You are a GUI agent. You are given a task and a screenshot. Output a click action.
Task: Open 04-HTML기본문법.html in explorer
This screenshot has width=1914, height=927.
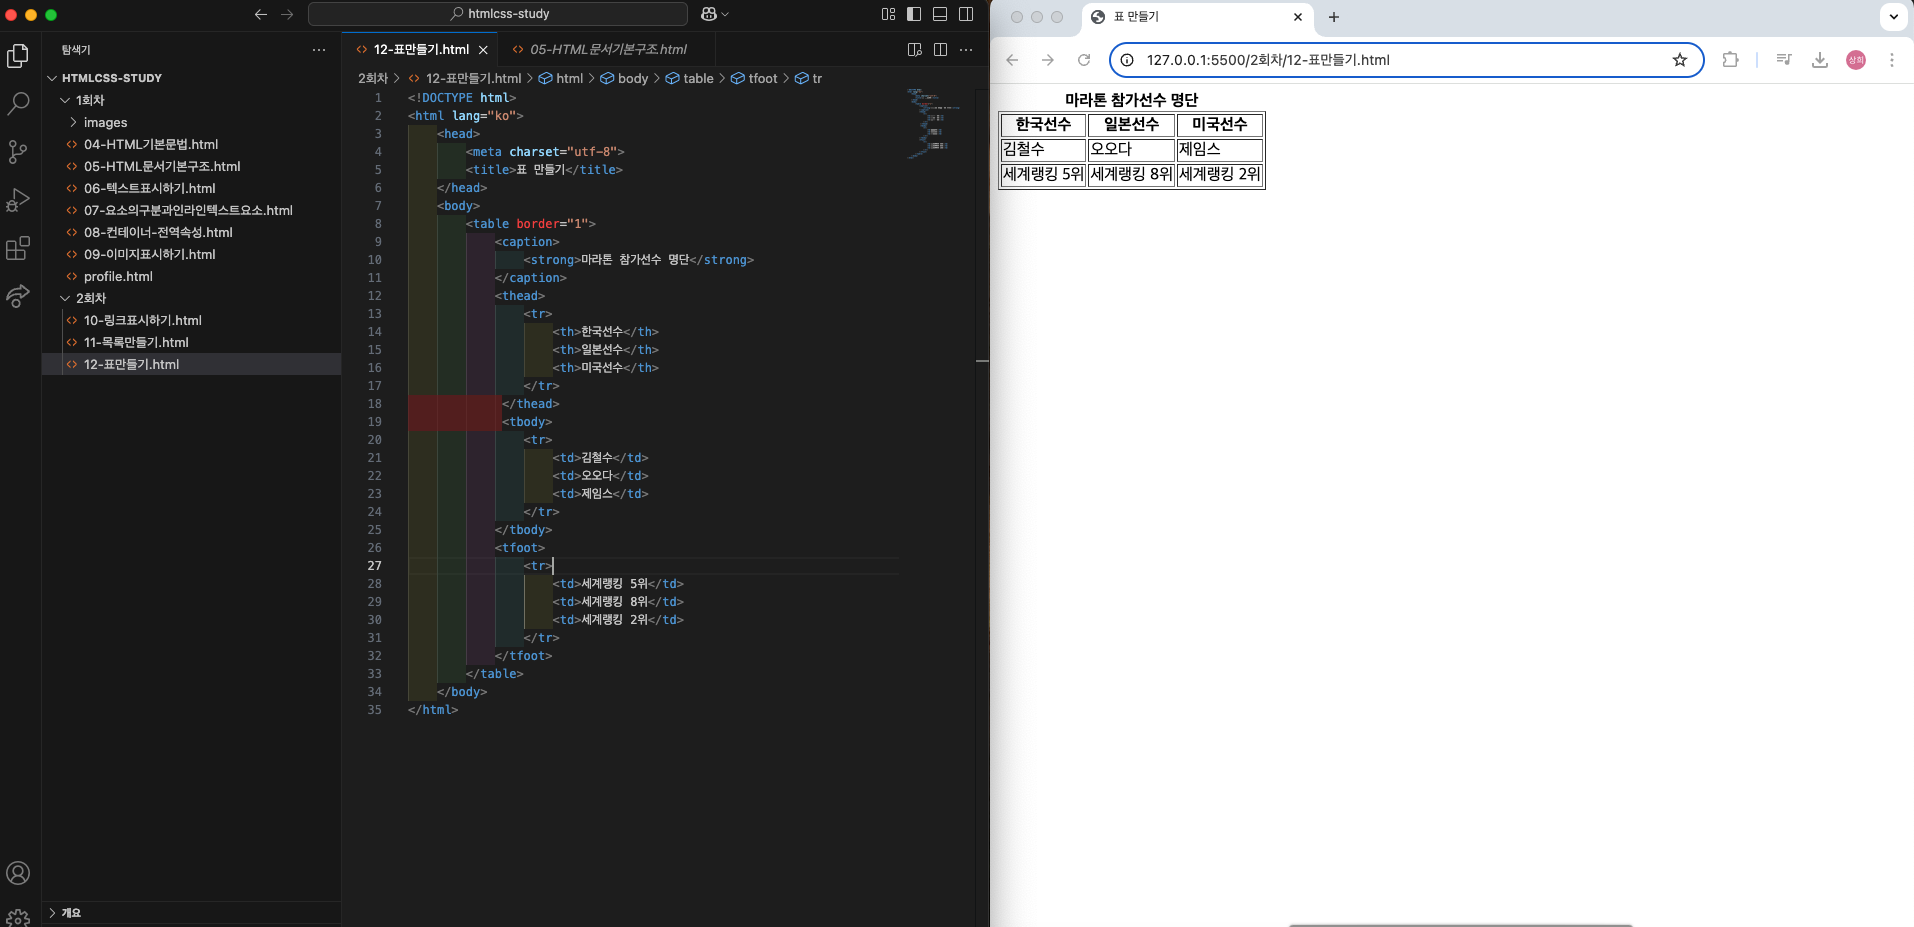pyautogui.click(x=150, y=144)
